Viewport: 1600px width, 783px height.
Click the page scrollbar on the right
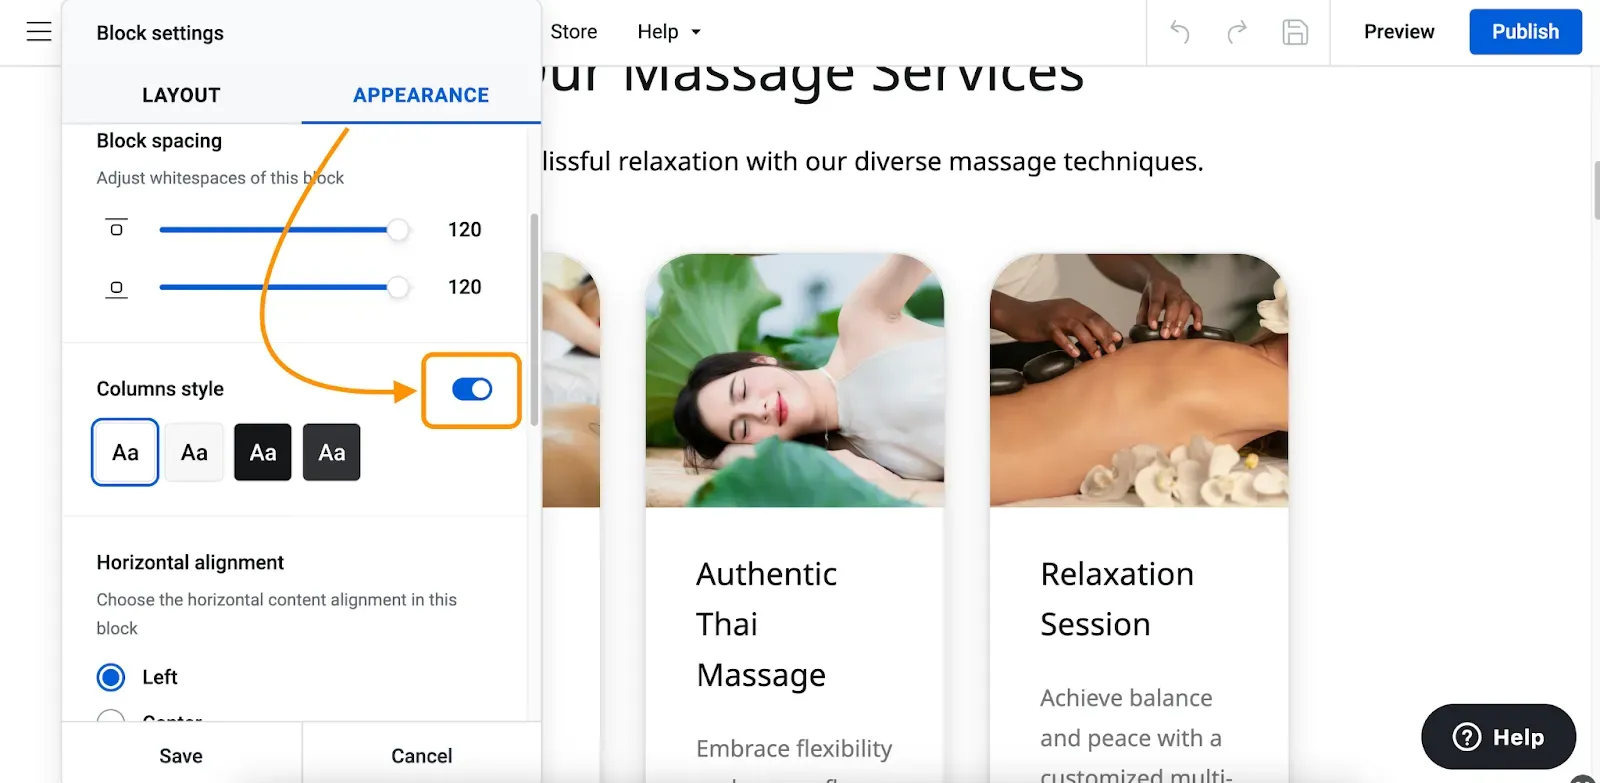tap(1595, 190)
